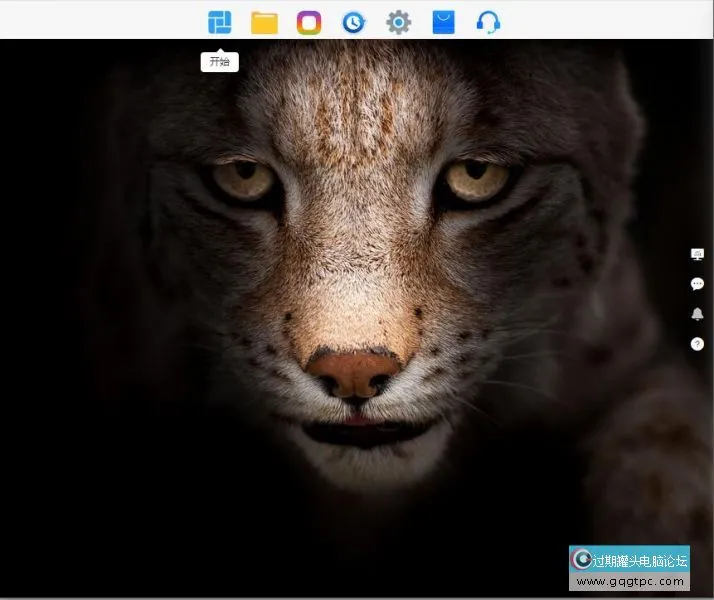The image size is (714, 600).
Task: Launch the blue shopping bag app store
Action: [x=443, y=22]
